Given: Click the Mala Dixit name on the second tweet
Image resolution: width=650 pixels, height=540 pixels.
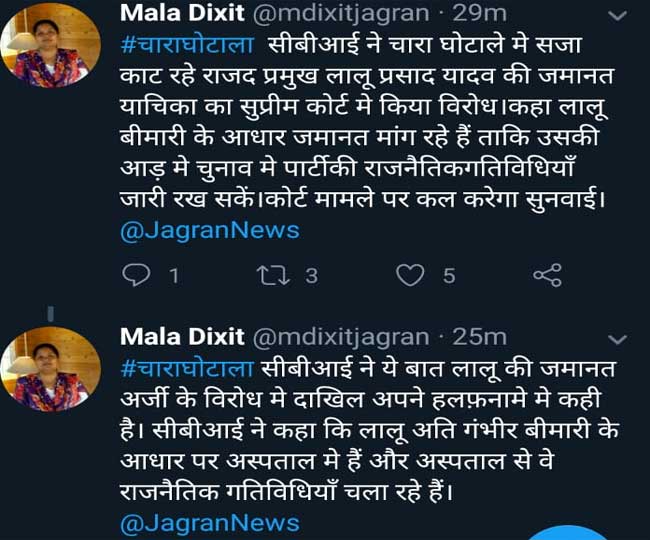Looking at the screenshot, I should (182, 336).
